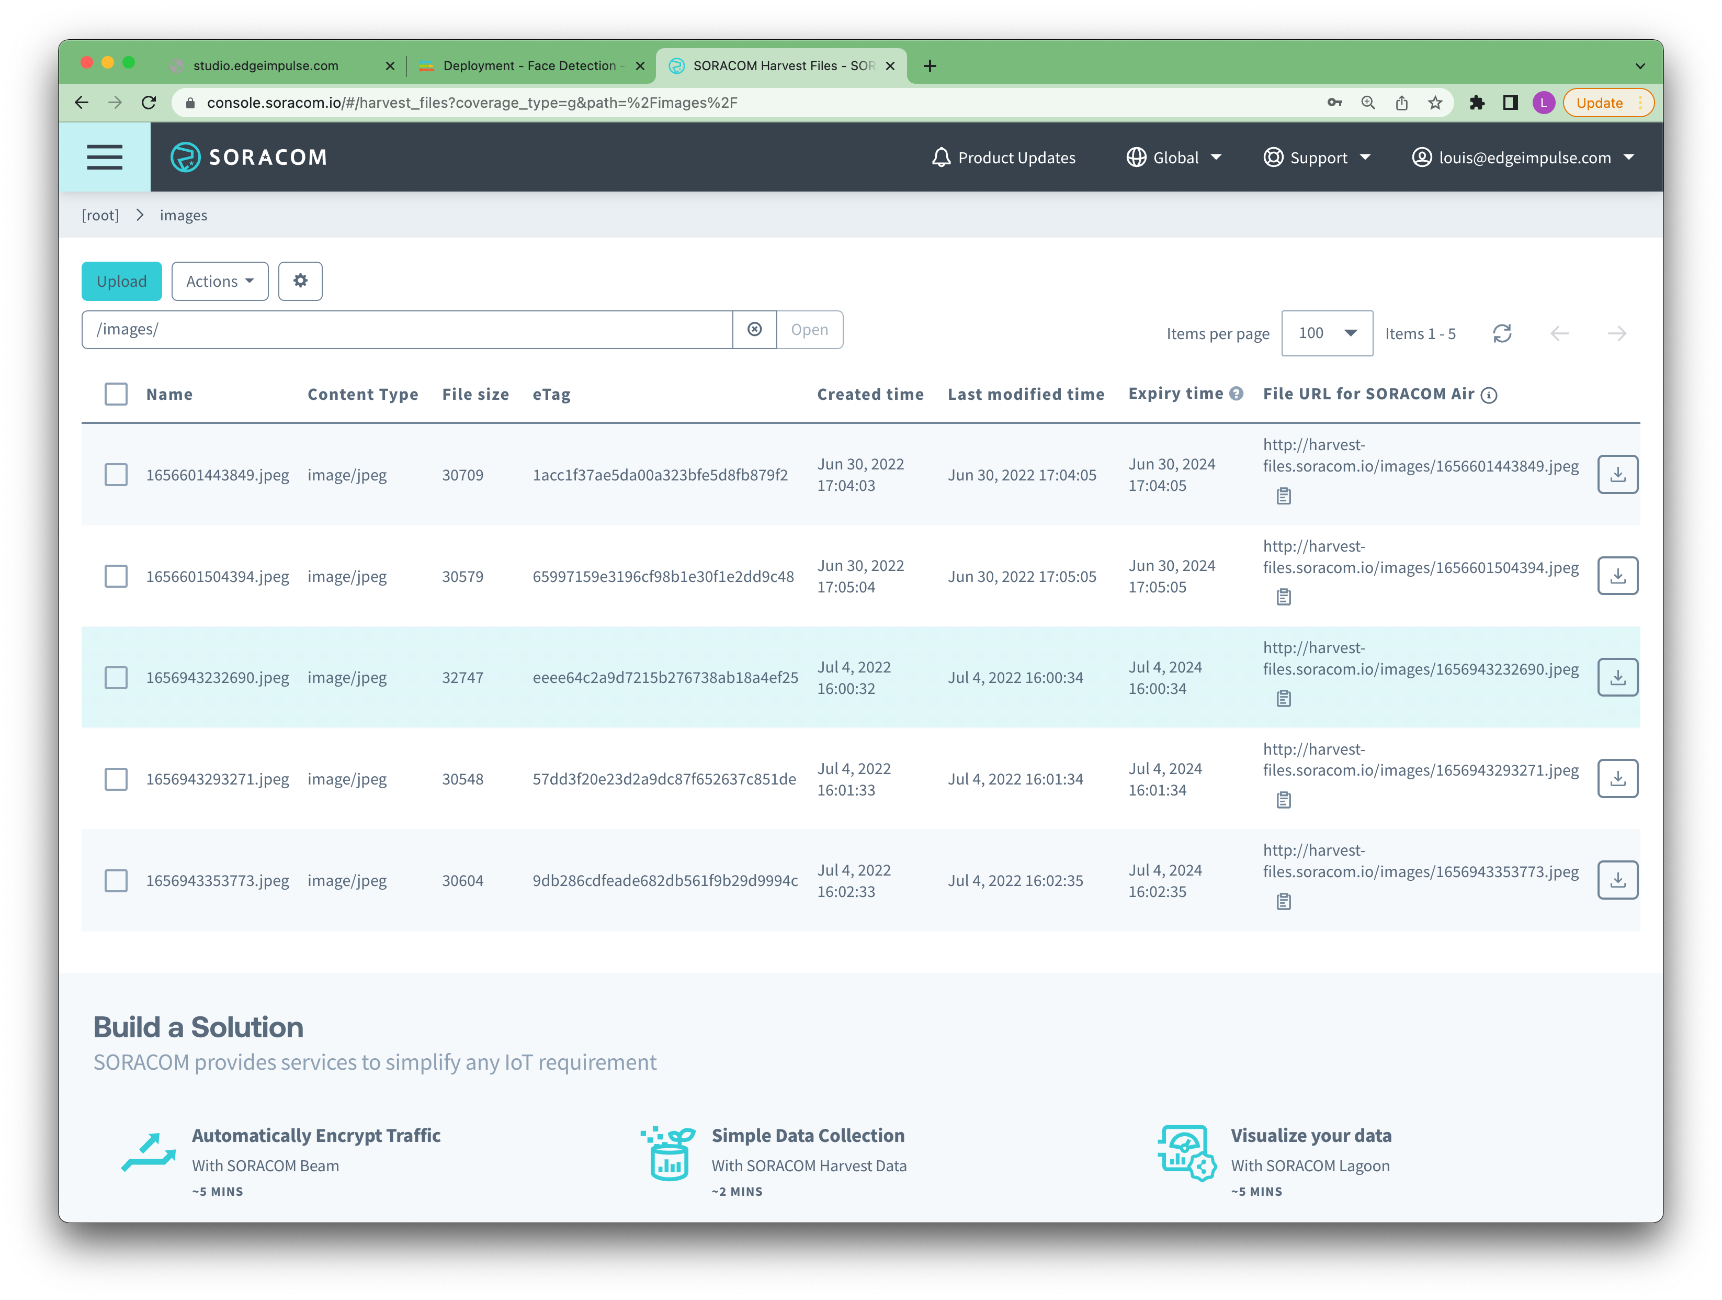1722x1300 pixels.
Task: Click eTag 57dd3f20e23d2a9dc87f652637c851de
Action: tap(665, 779)
